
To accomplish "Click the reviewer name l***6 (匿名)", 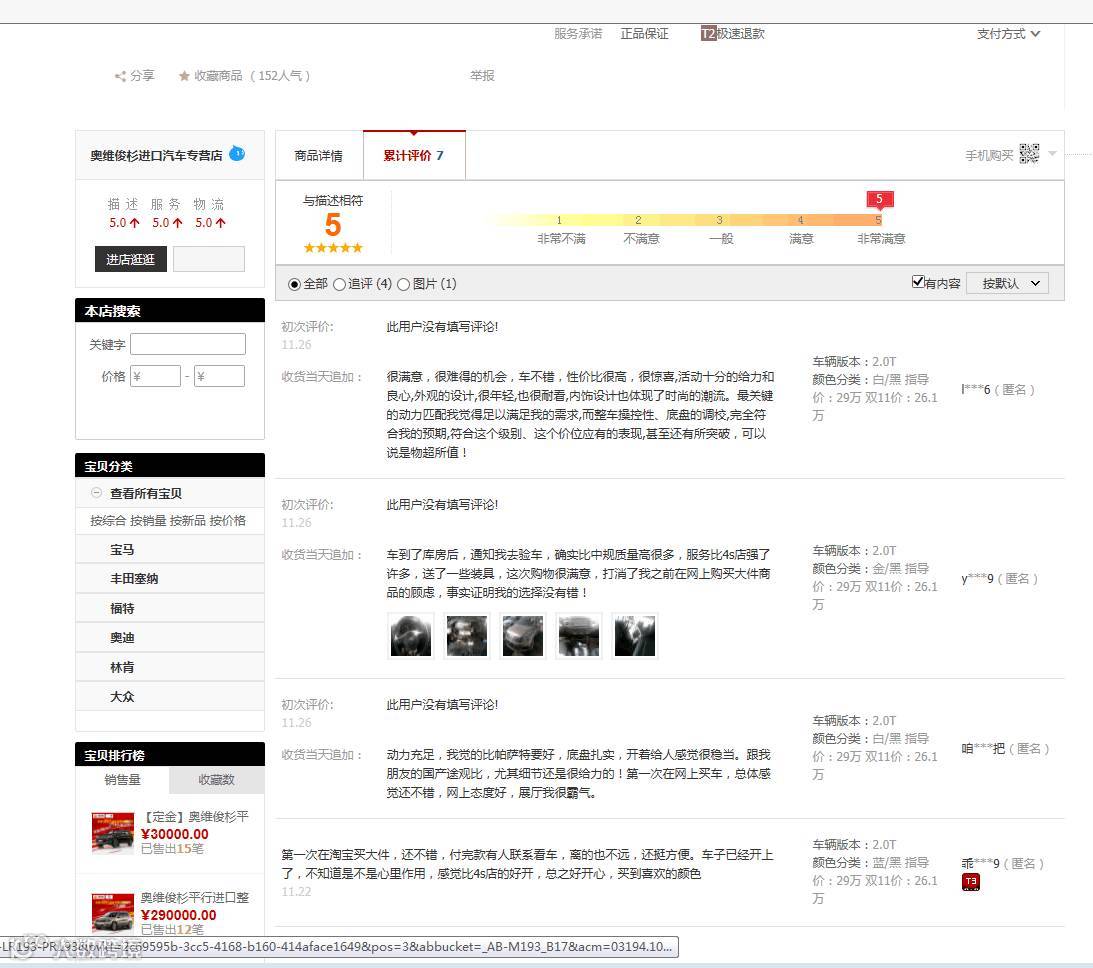I will [x=998, y=390].
